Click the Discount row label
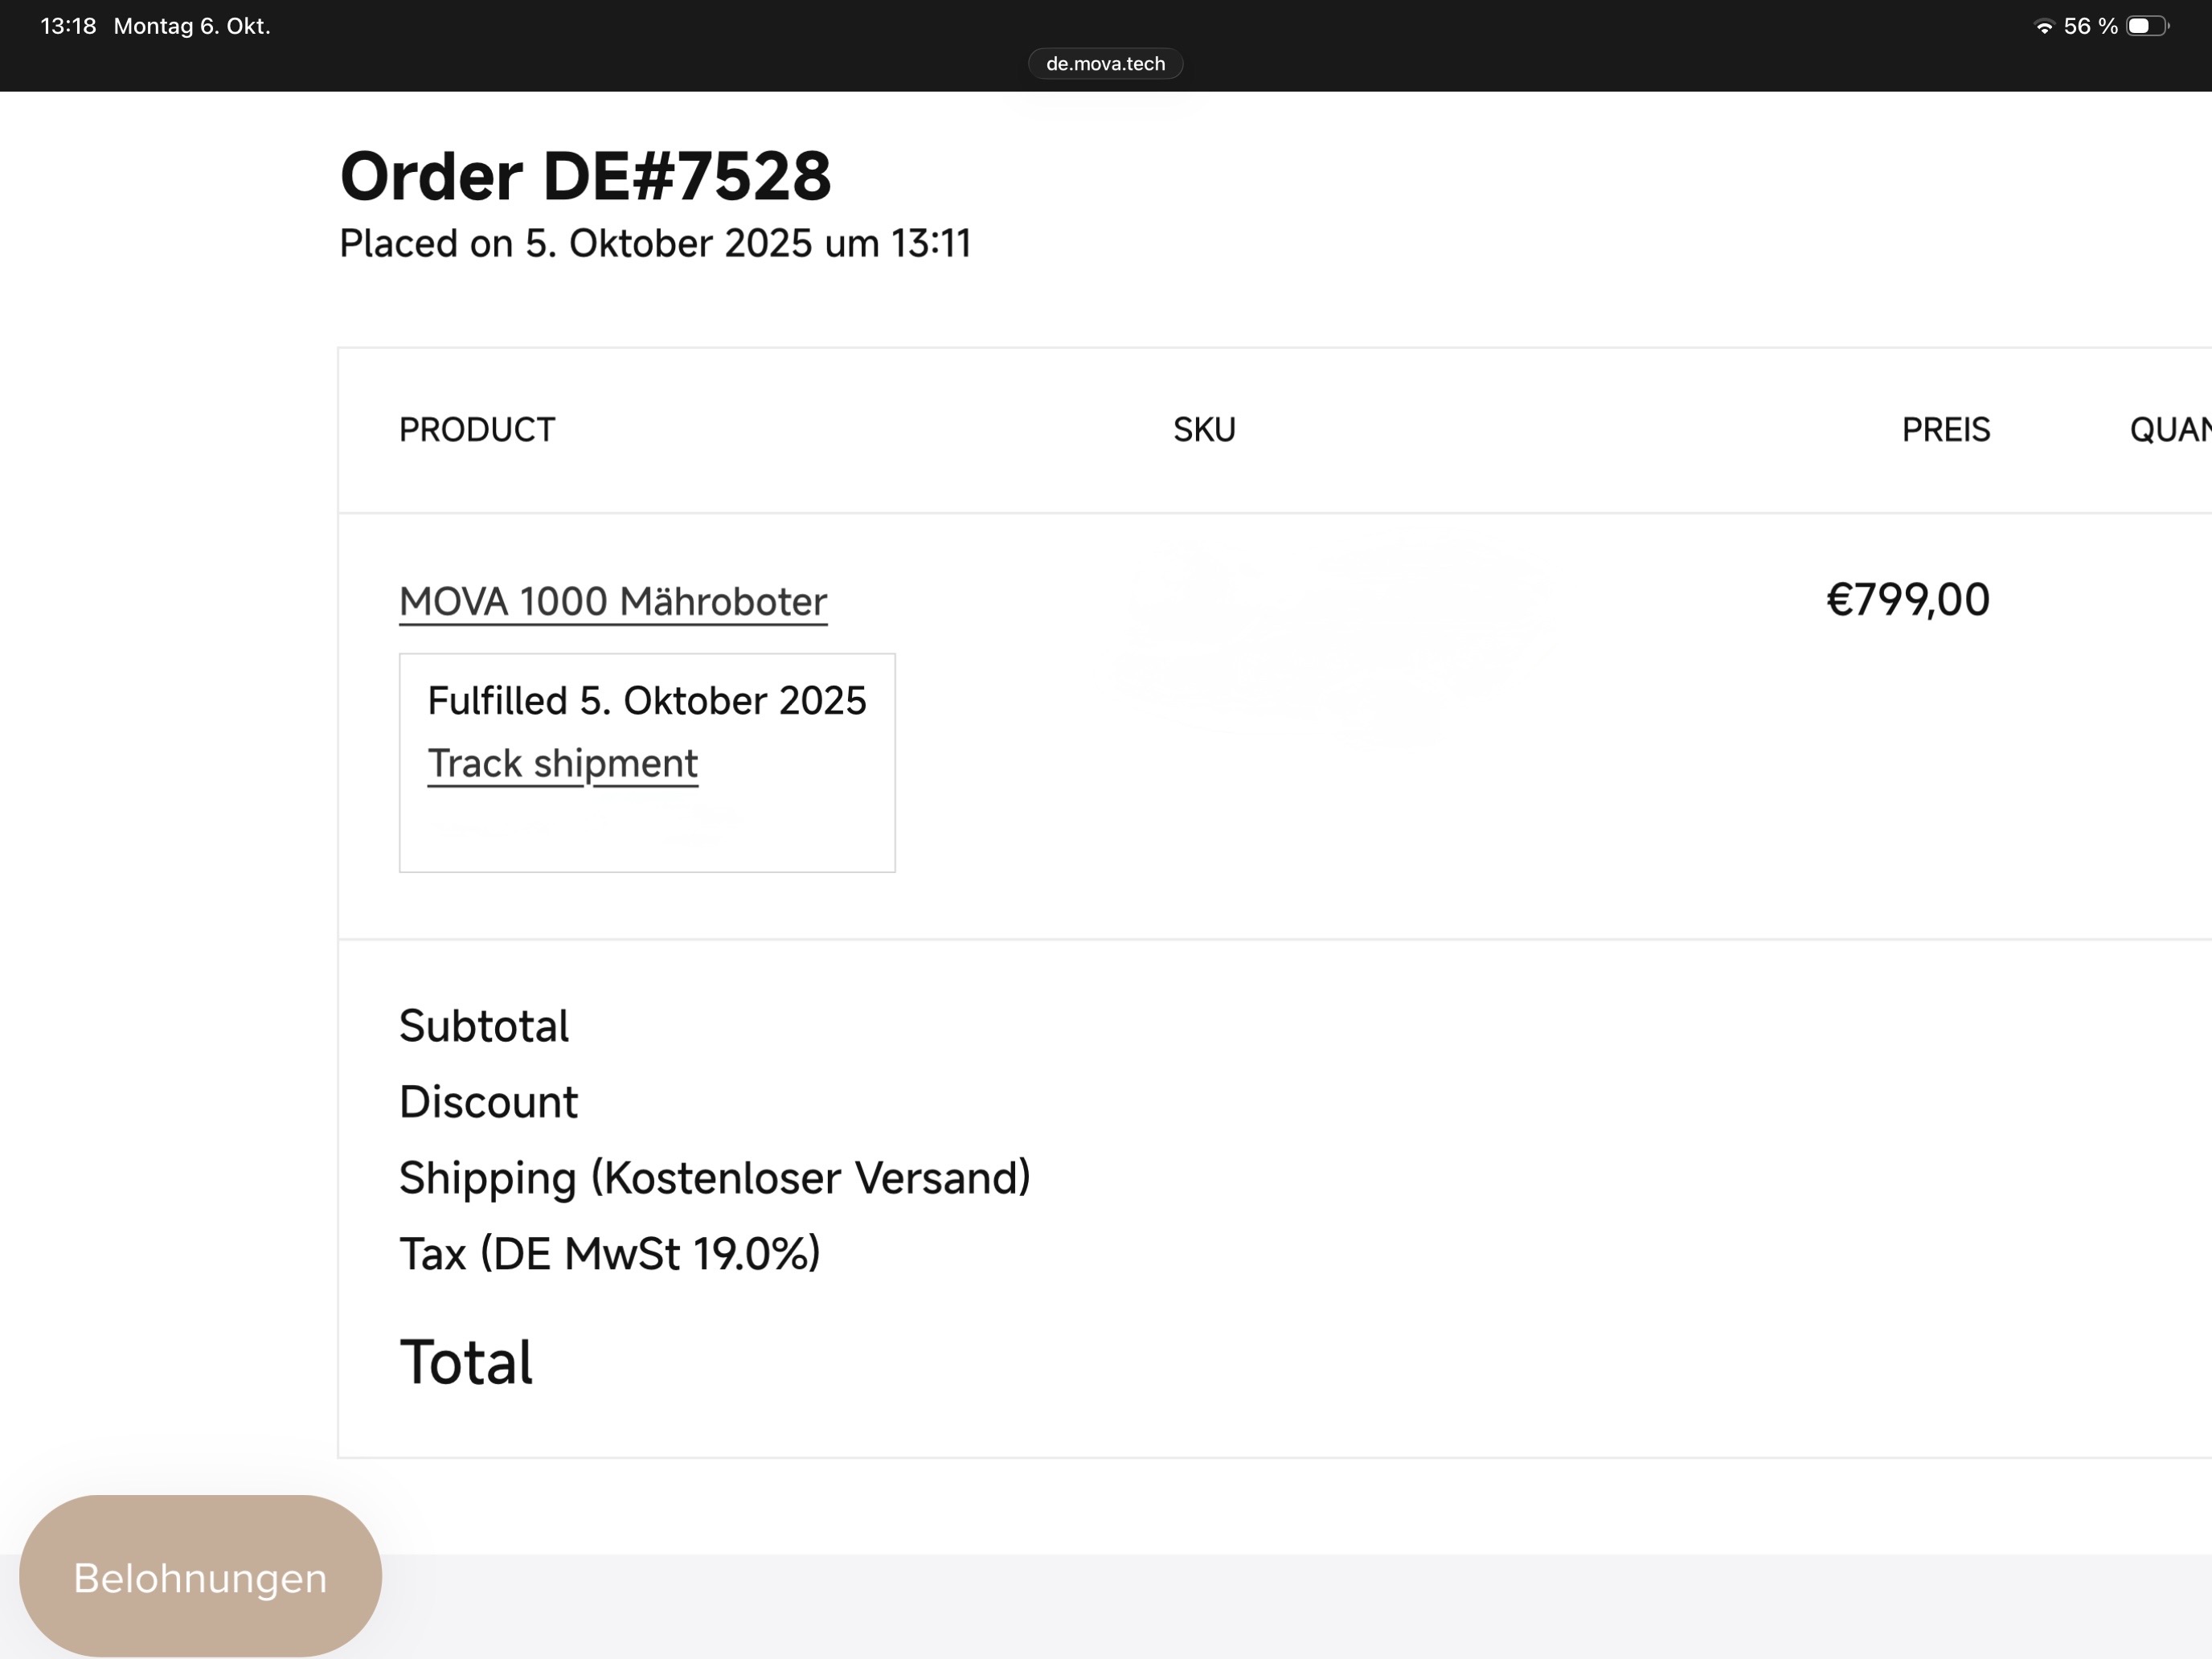The height and width of the screenshot is (1659, 2212). 488,1102
